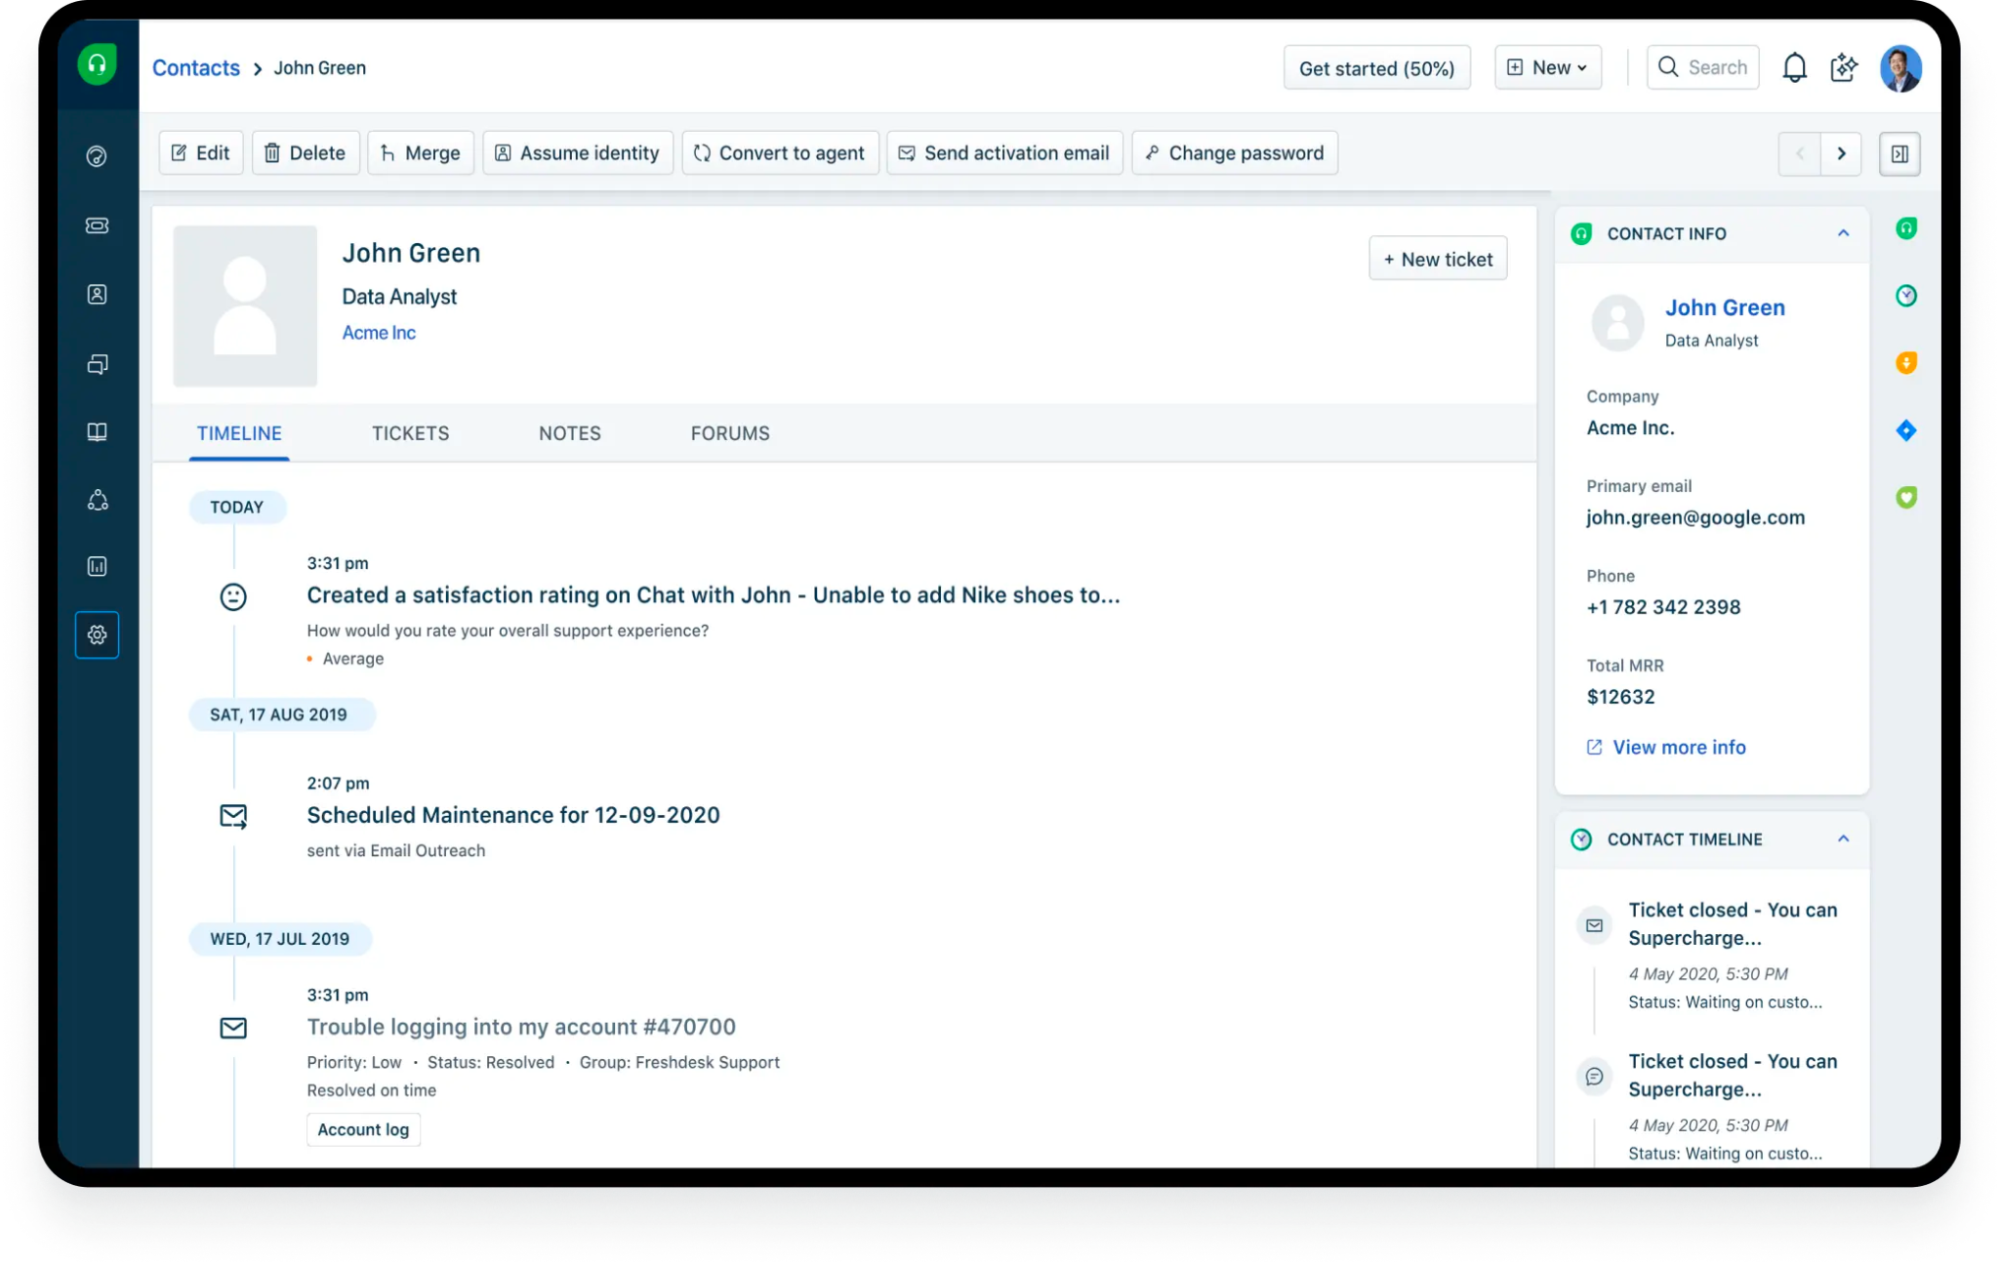1999x1265 pixels.
Task: Switch to the TICKETS tab
Action: tap(409, 433)
